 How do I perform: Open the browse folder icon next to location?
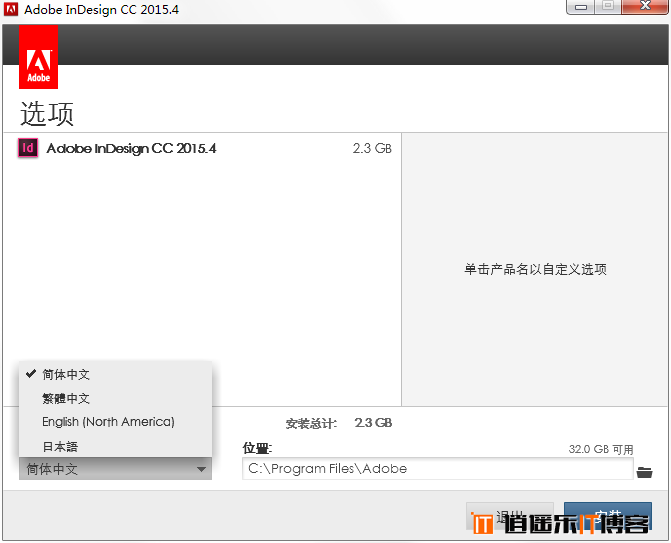(x=644, y=472)
